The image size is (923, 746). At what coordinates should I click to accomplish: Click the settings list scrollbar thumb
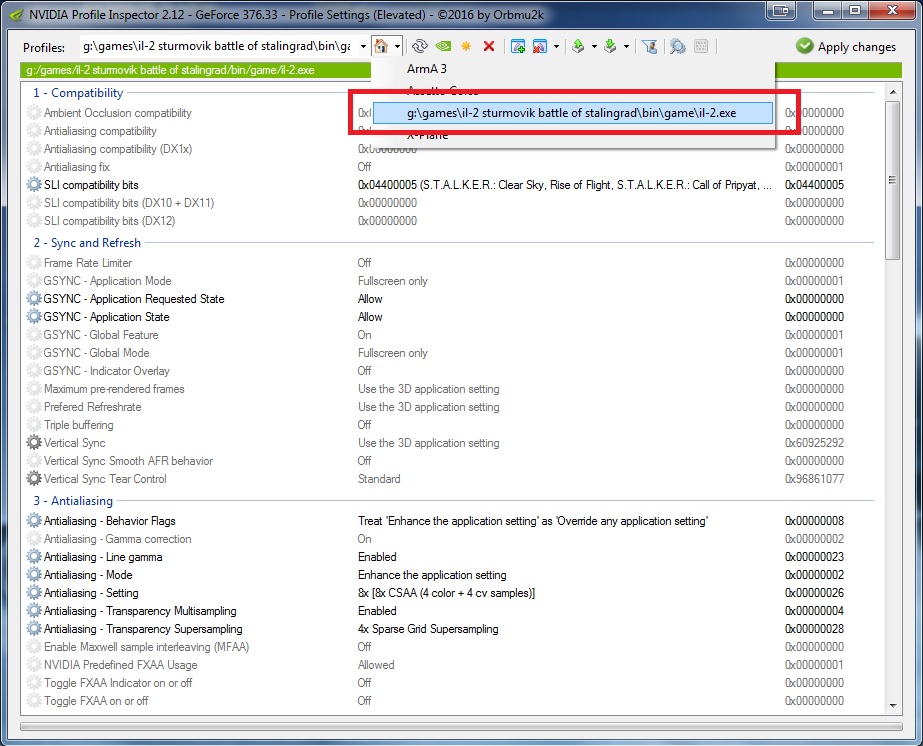pyautogui.click(x=893, y=180)
